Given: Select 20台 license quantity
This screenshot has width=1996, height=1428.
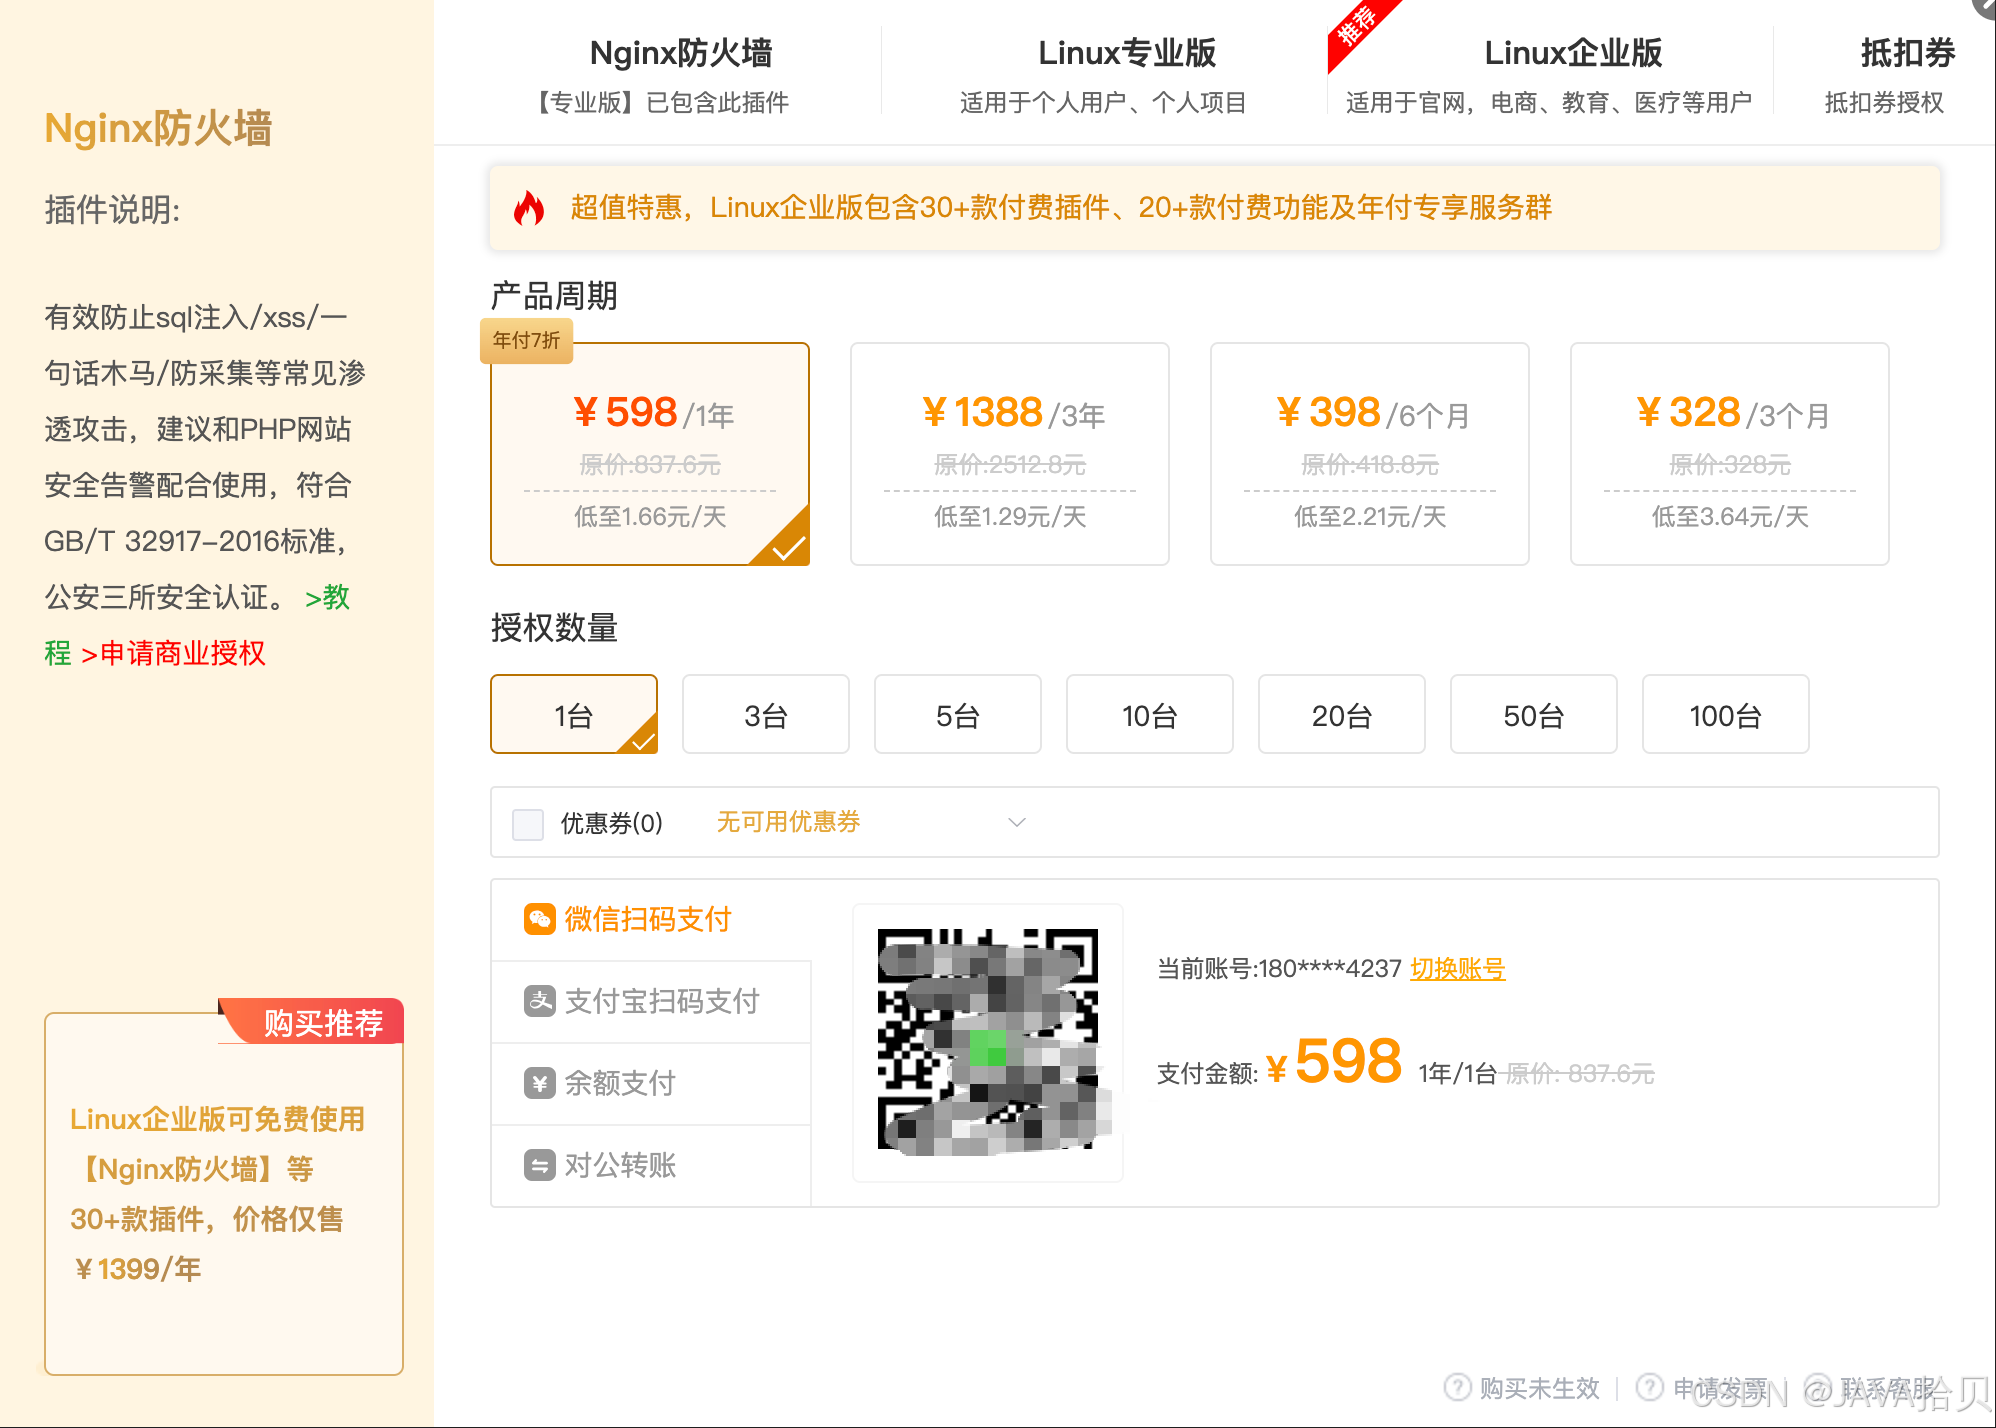Looking at the screenshot, I should (1342, 714).
